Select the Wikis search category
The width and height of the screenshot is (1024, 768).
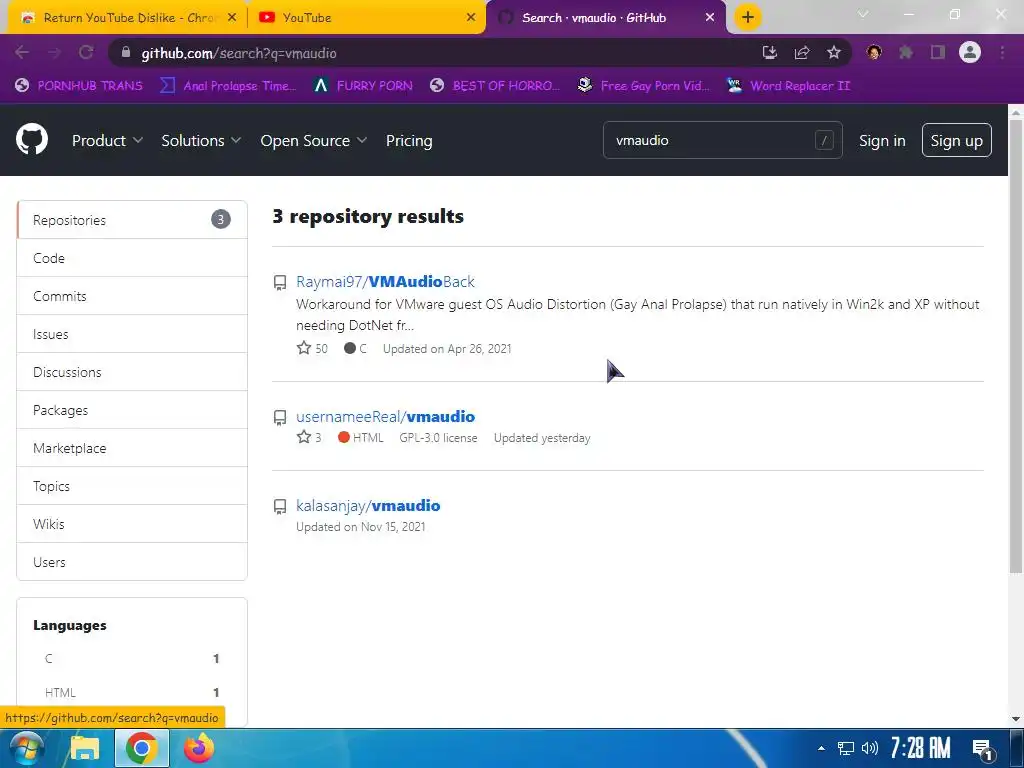[132, 523]
